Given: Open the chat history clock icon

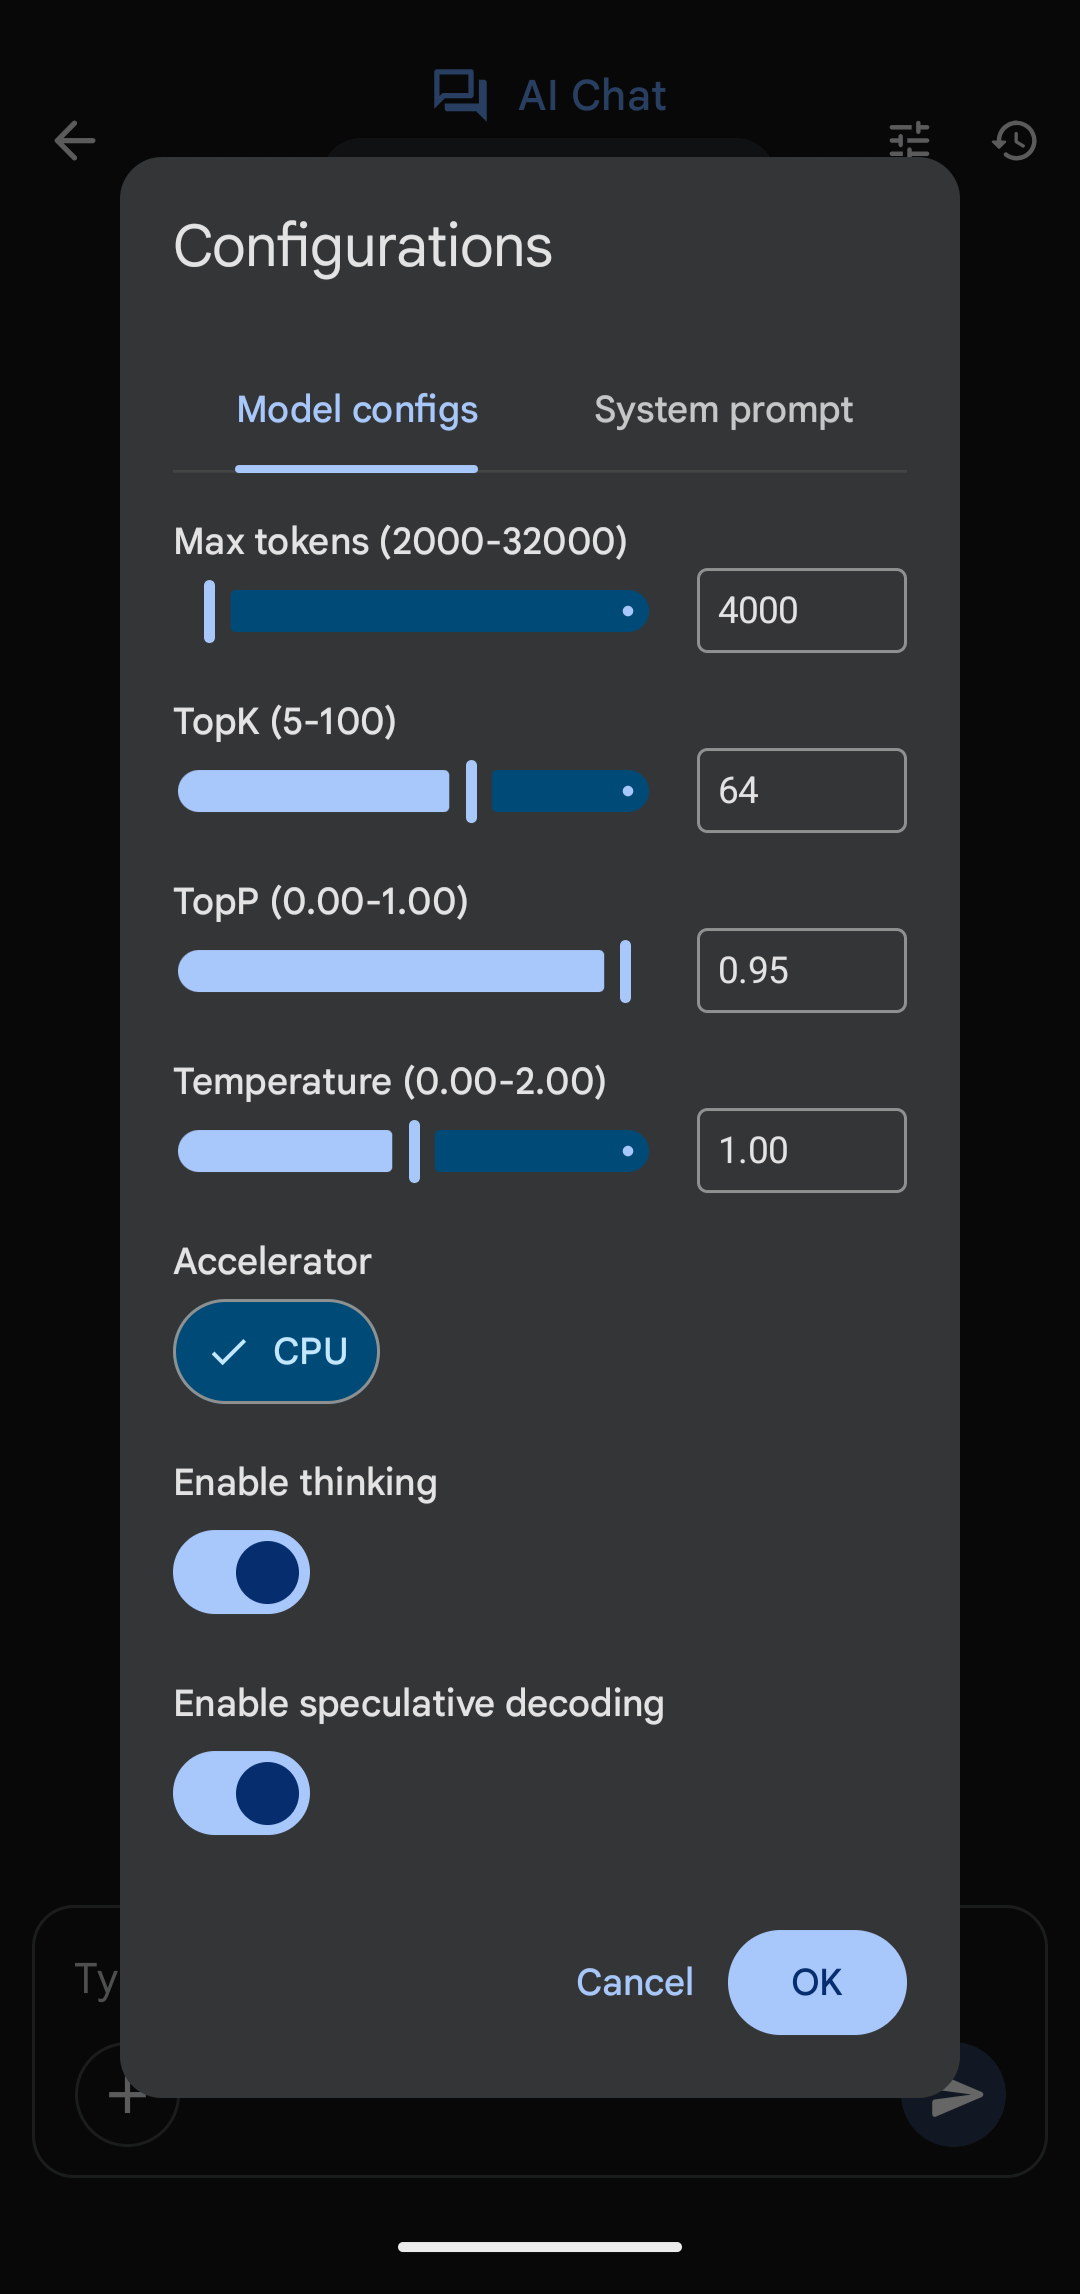Looking at the screenshot, I should pyautogui.click(x=1014, y=140).
